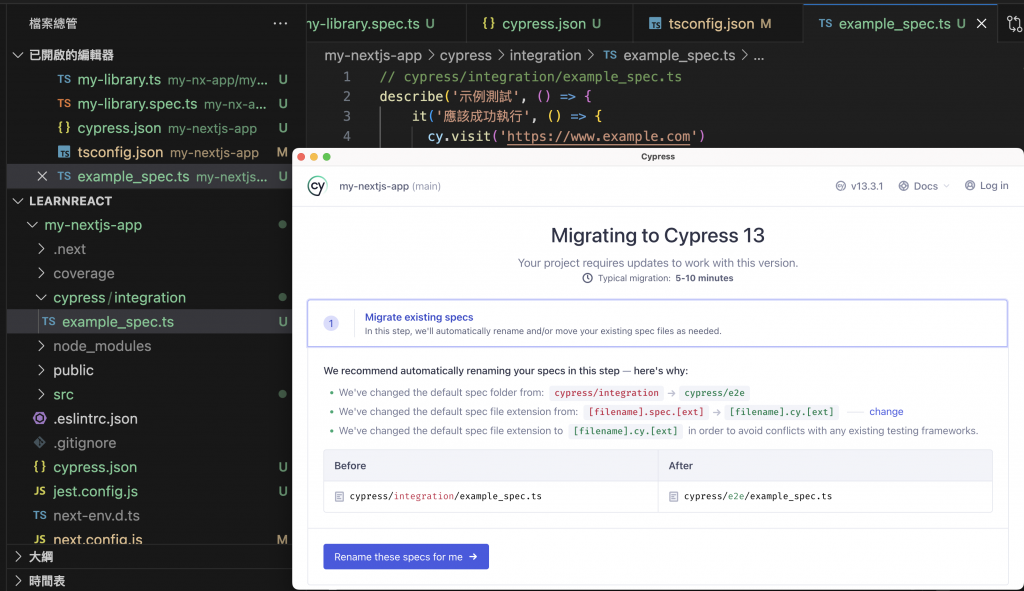Open tsconfig.json in open editors list
Image resolution: width=1024 pixels, height=591 pixels.
[x=150, y=152]
